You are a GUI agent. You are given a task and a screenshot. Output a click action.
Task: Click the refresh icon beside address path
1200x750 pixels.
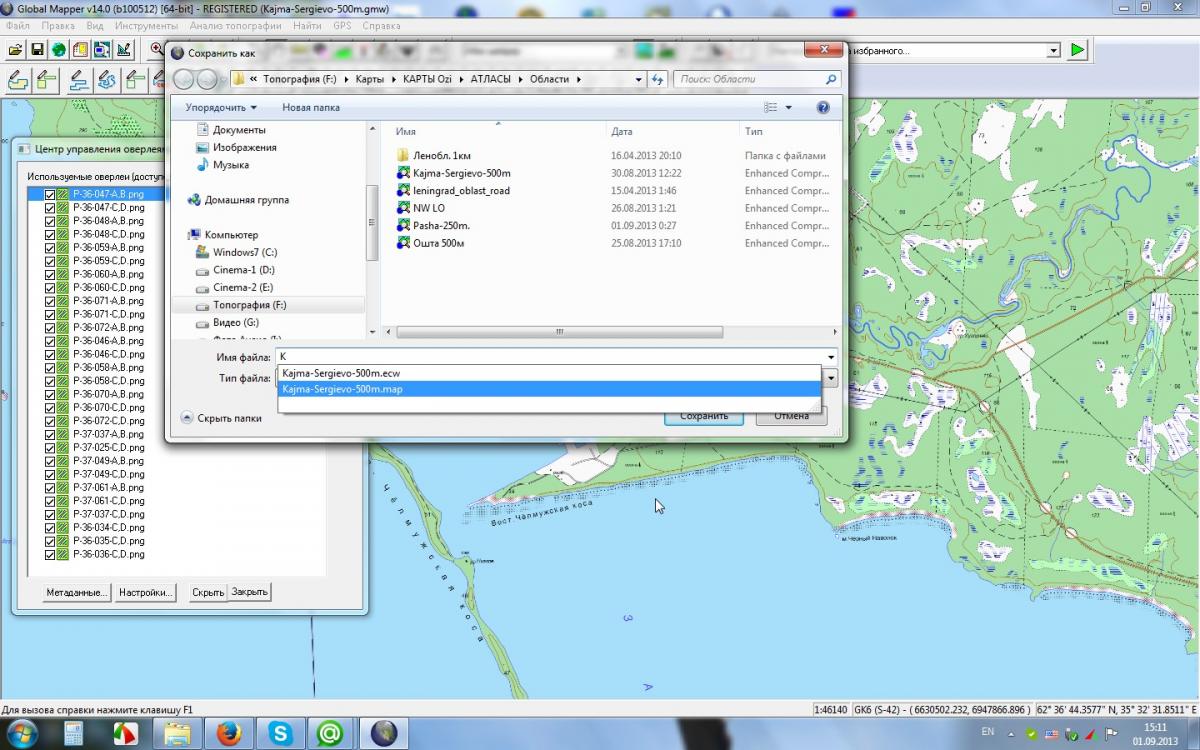click(658, 79)
